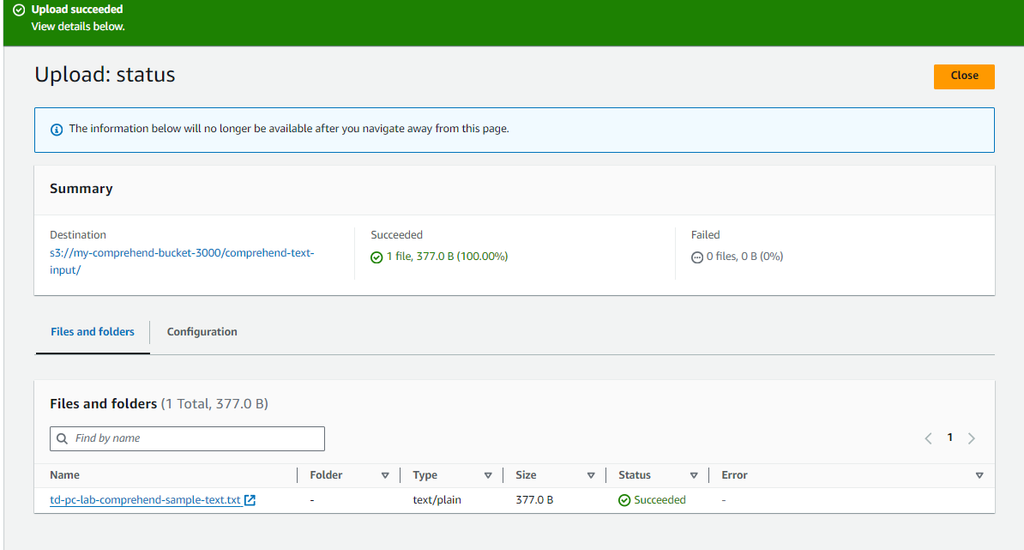Click the Upload succeeded checkmark icon
The image size is (1024, 550).
click(x=19, y=10)
